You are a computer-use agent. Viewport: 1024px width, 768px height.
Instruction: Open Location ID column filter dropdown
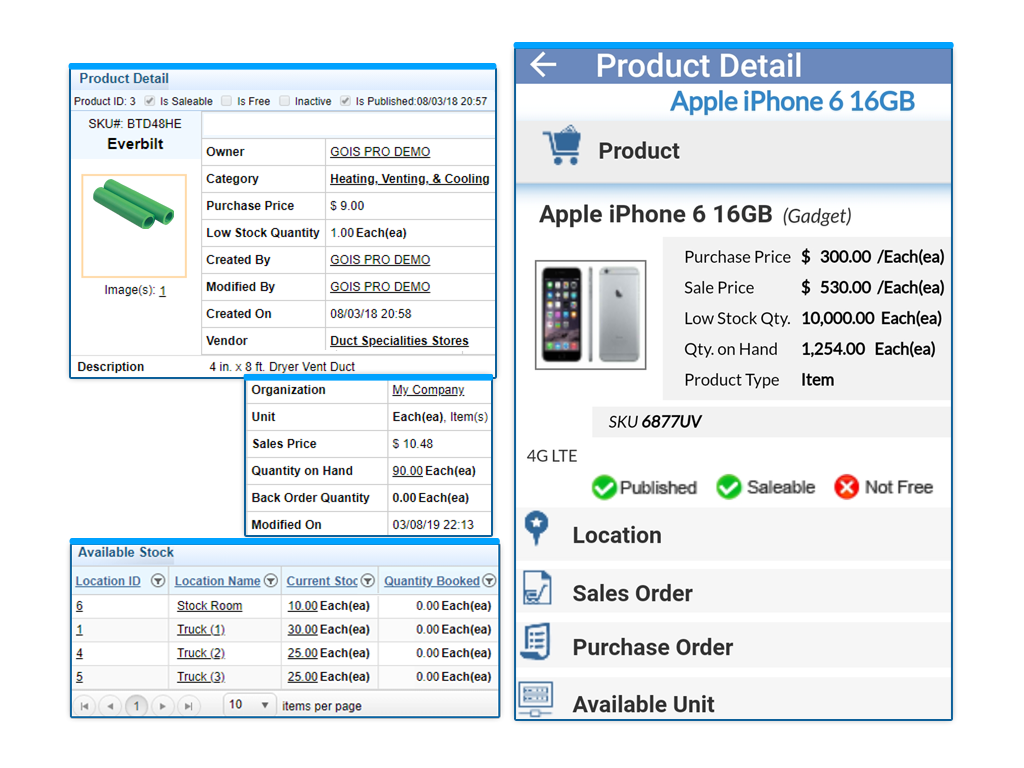[x=157, y=581]
